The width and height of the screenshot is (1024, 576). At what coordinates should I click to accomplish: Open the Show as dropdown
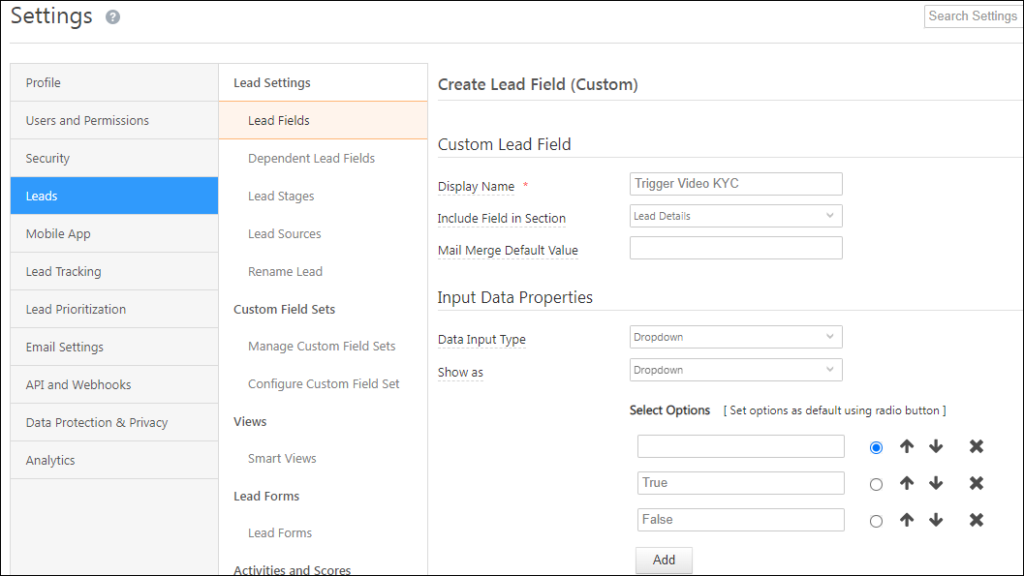point(735,370)
